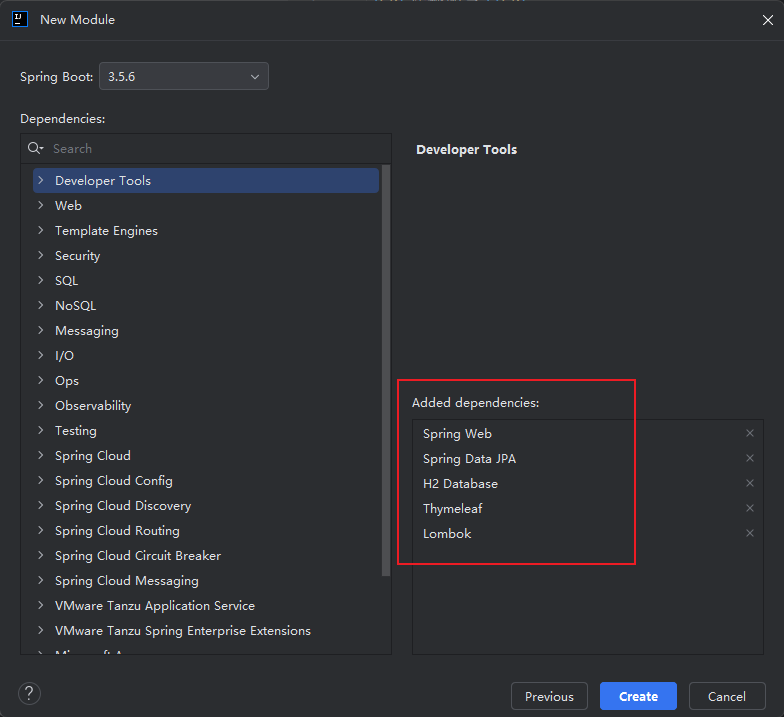Select Spring Cloud Messaging row

click(x=206, y=580)
